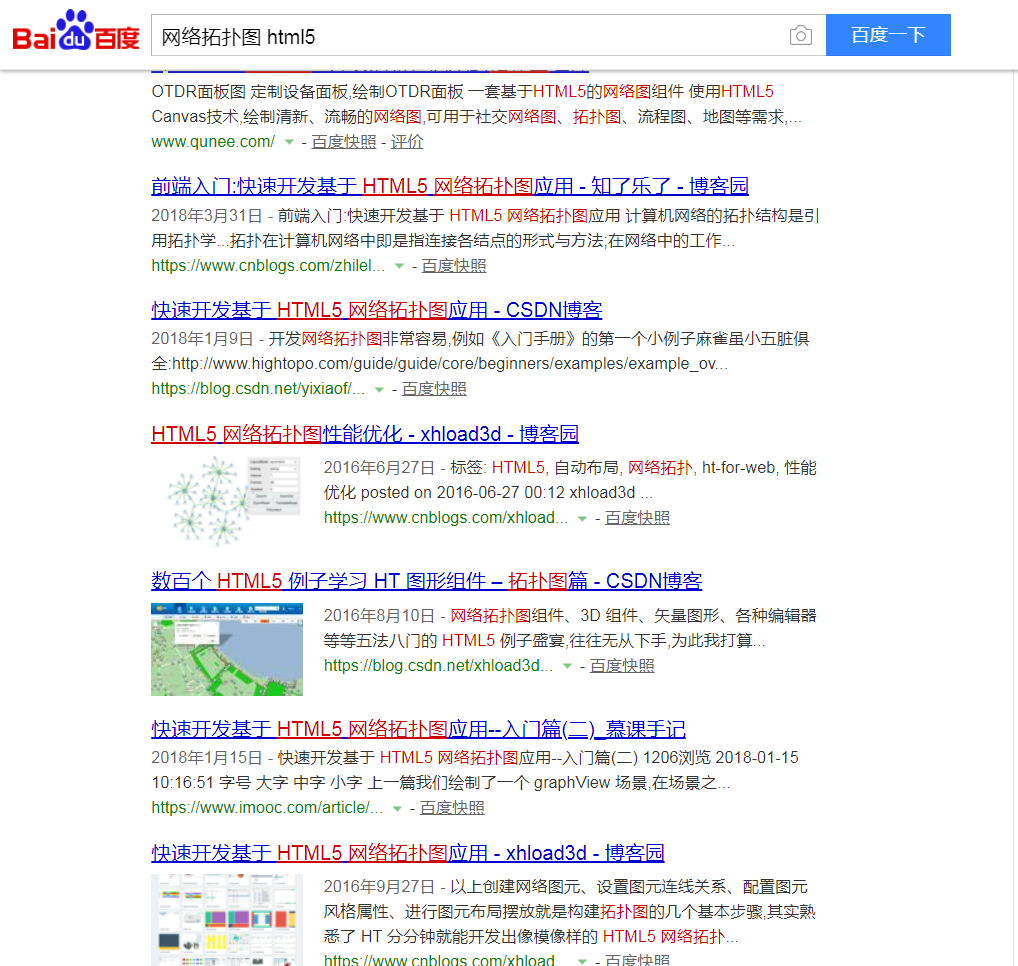Open 数百个 HTML5 例子学习 HT 图形组件 result
This screenshot has width=1018, height=966.
(x=427, y=581)
